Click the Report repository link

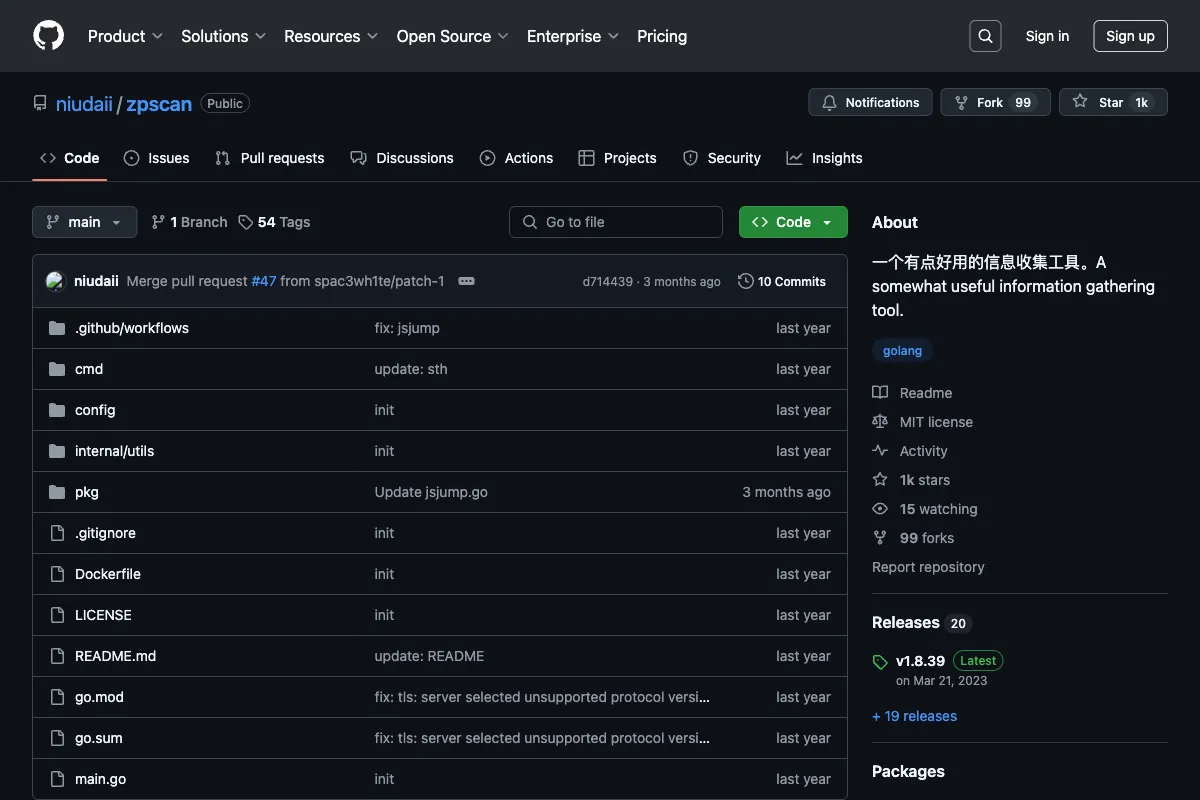tap(928, 567)
